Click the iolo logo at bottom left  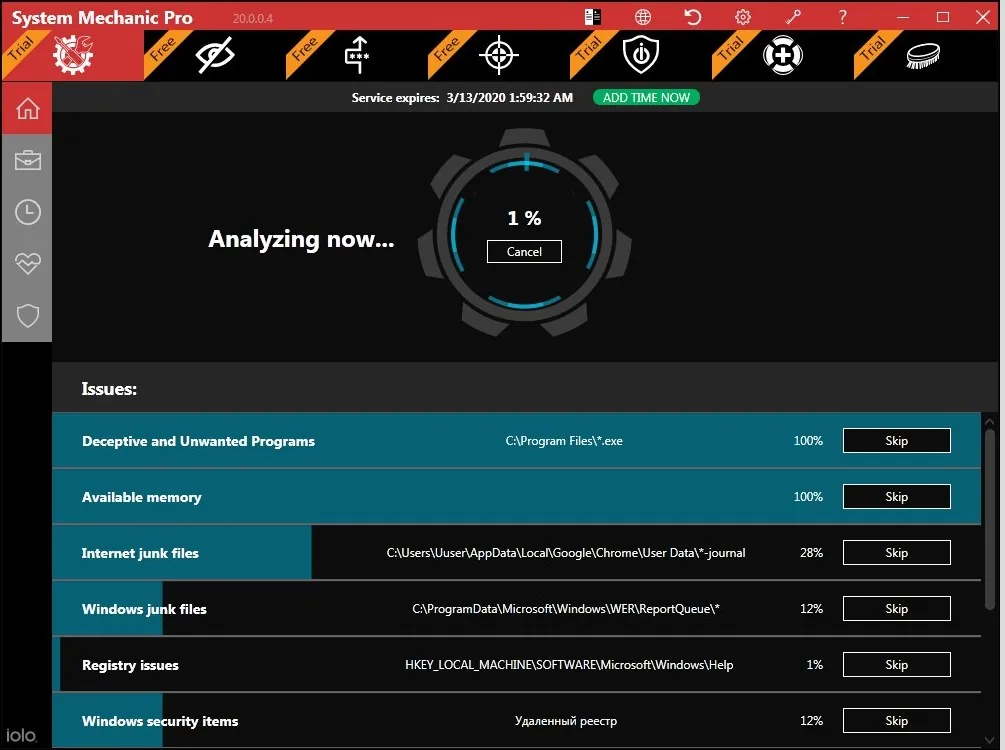tap(22, 735)
